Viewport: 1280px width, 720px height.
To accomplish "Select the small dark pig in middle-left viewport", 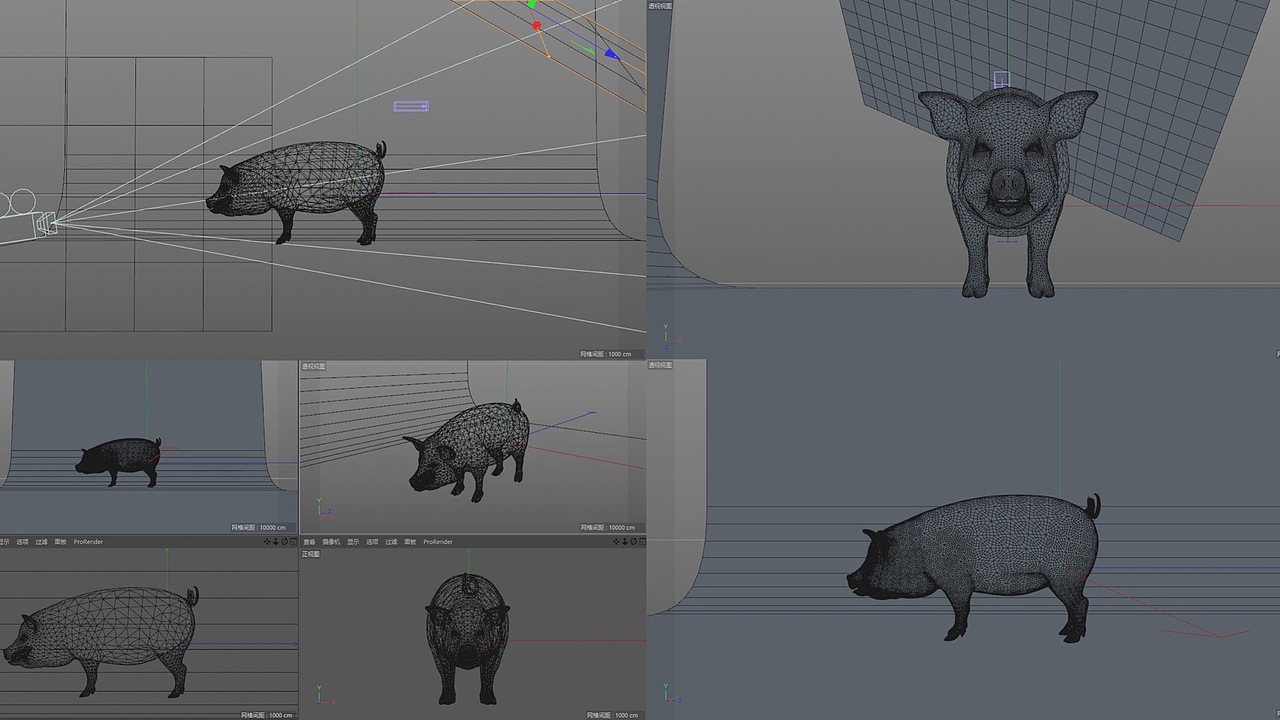I will coord(118,462).
